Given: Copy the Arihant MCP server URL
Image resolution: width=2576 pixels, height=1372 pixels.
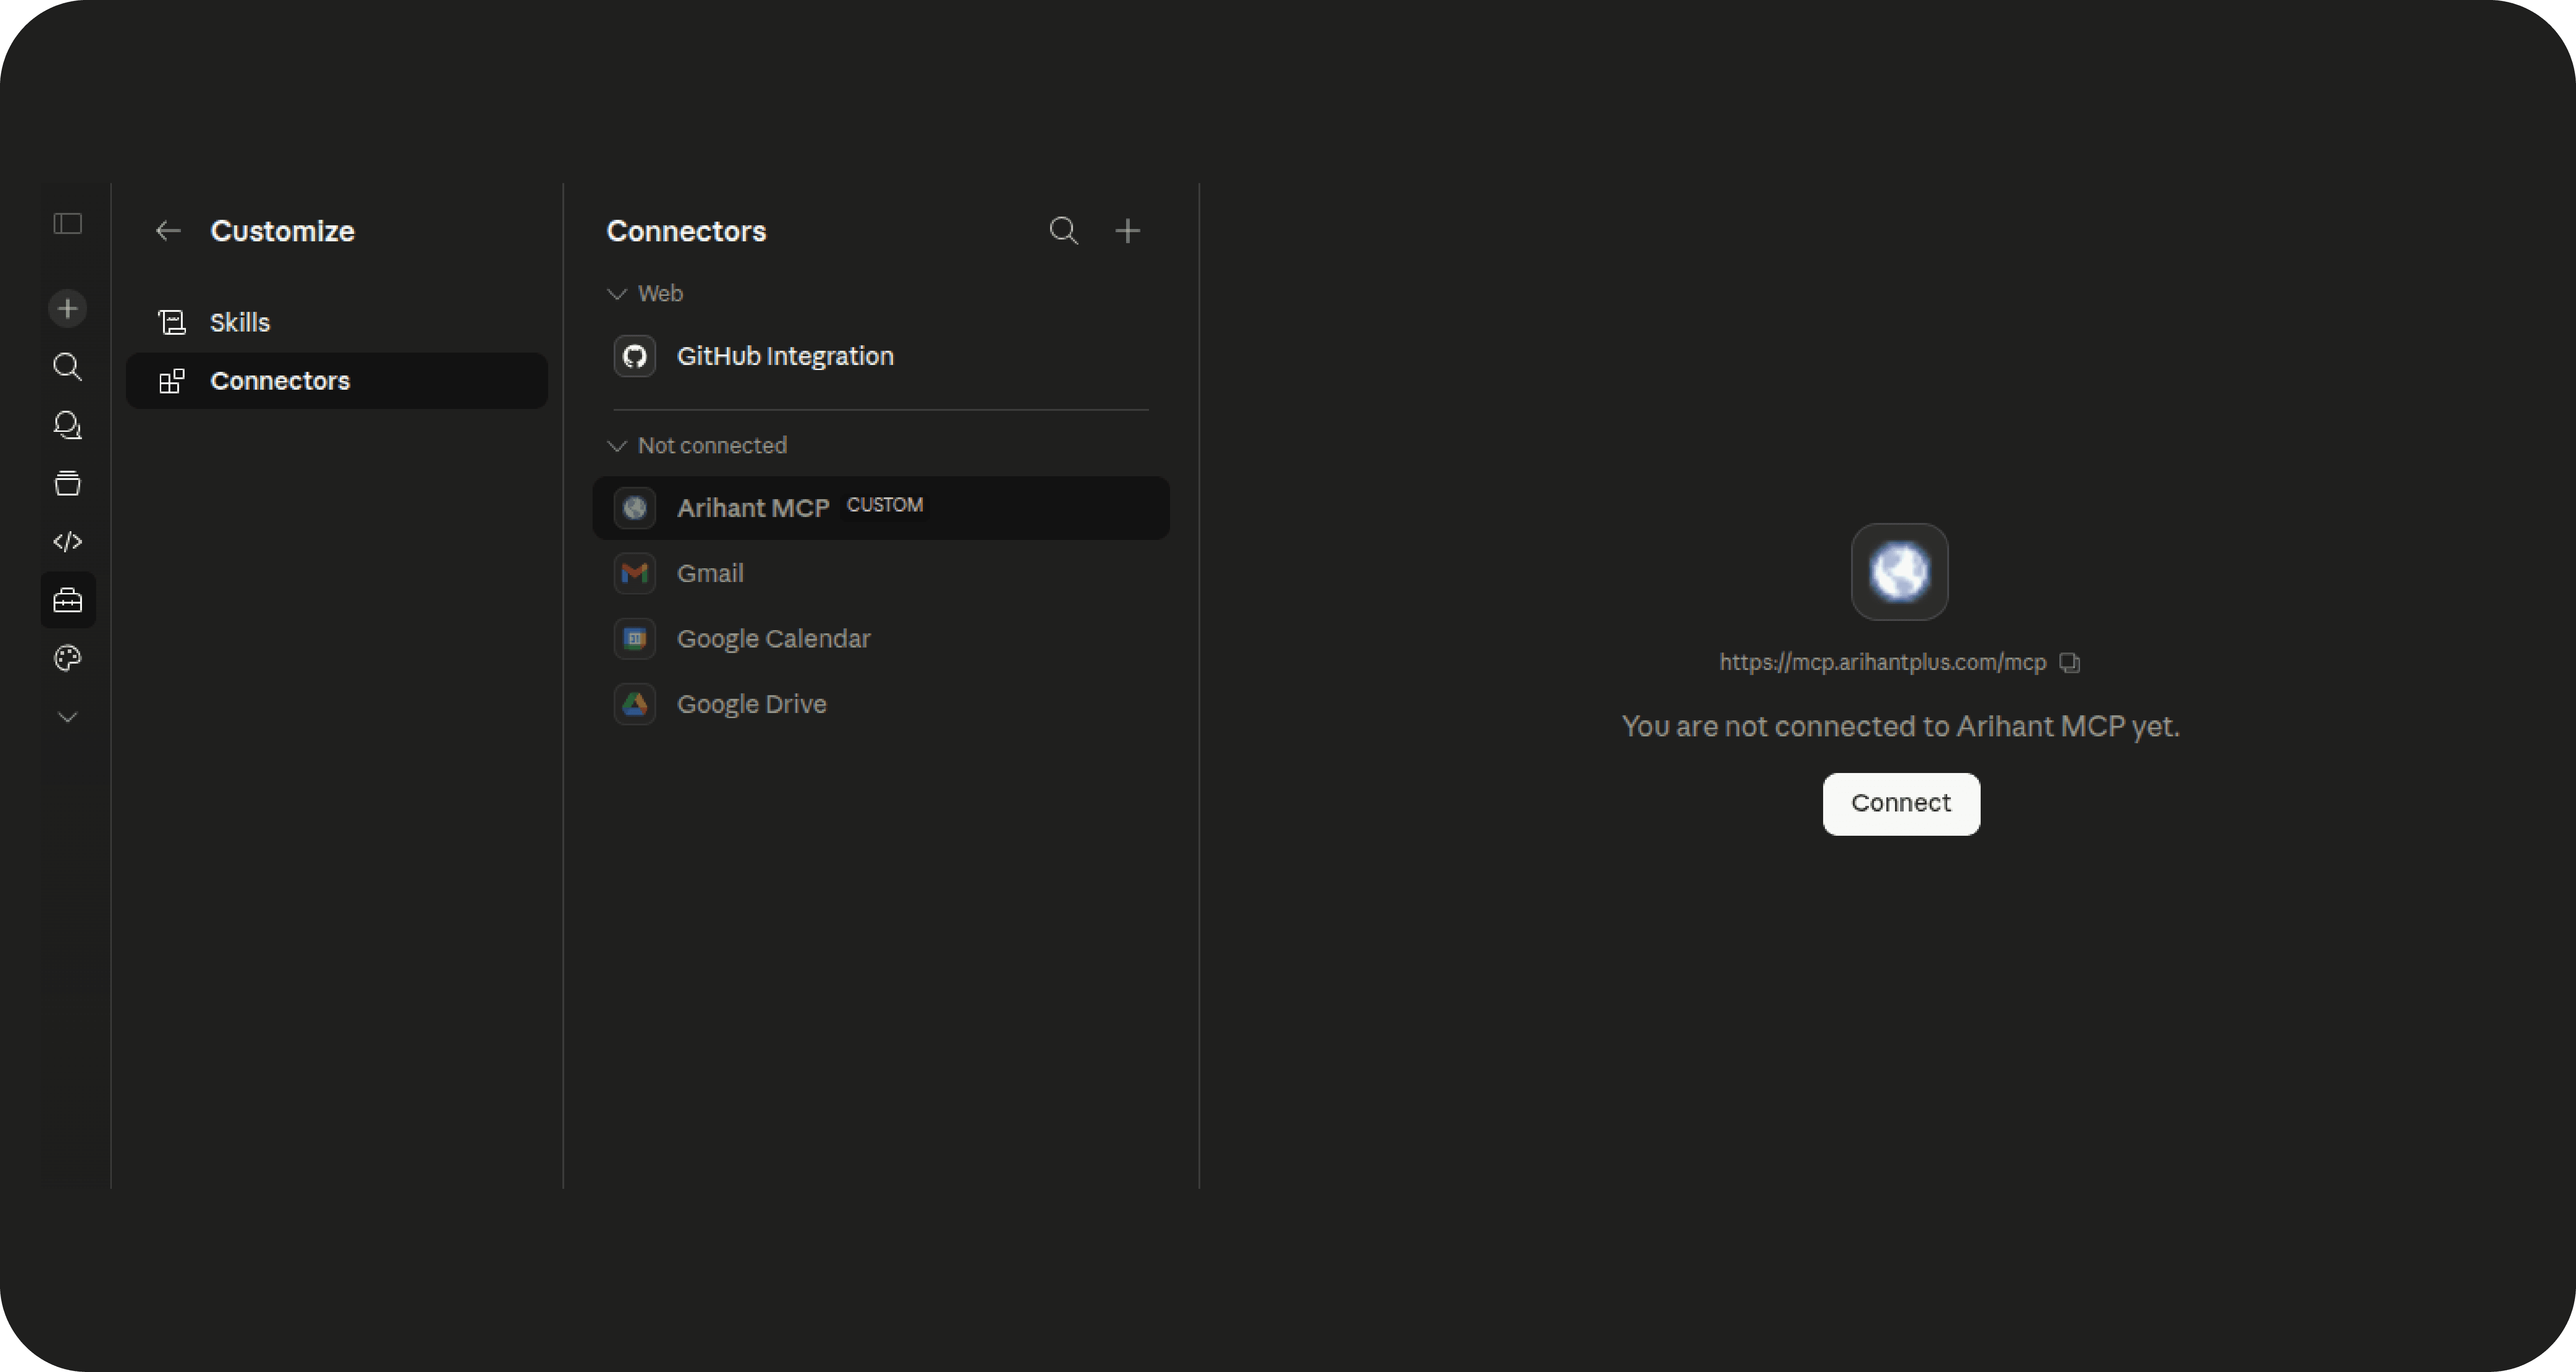Looking at the screenshot, I should click(x=2070, y=663).
